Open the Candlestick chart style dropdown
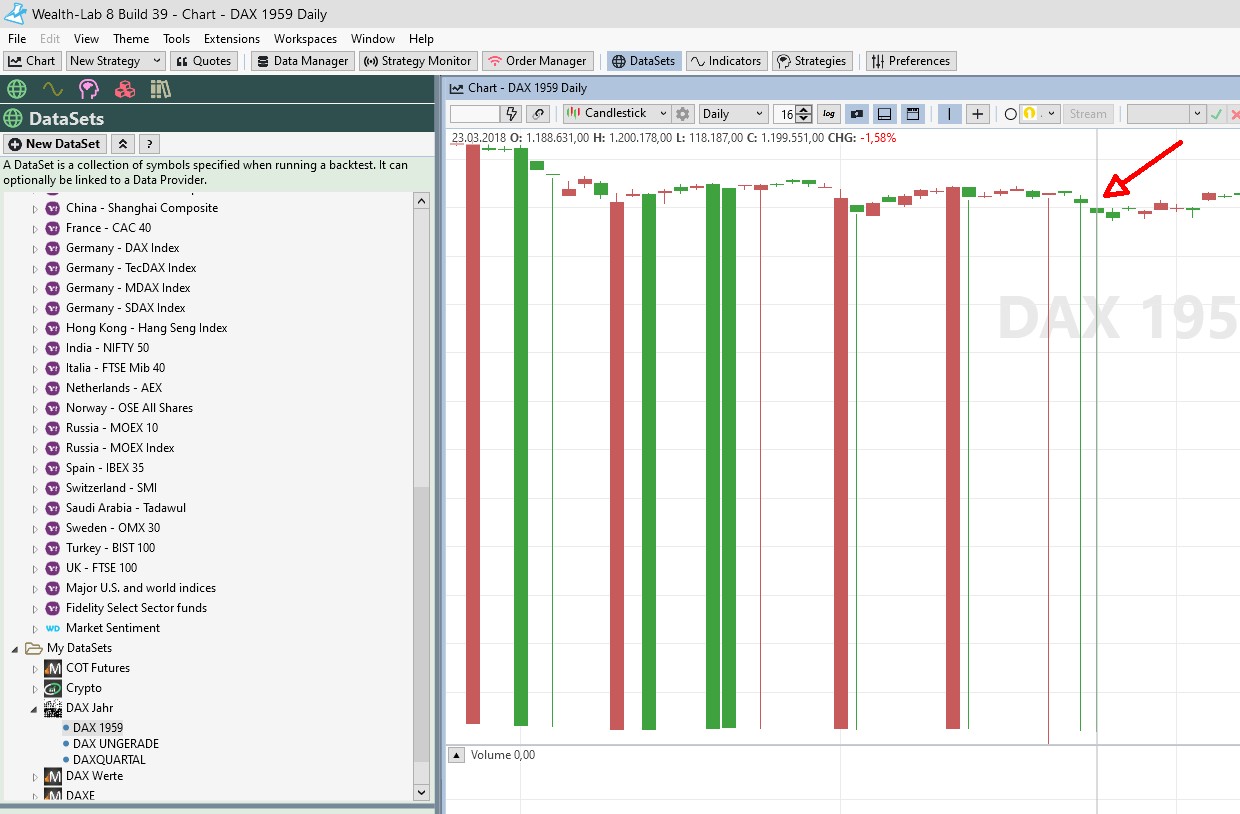This screenshot has width=1240, height=814. pos(616,114)
